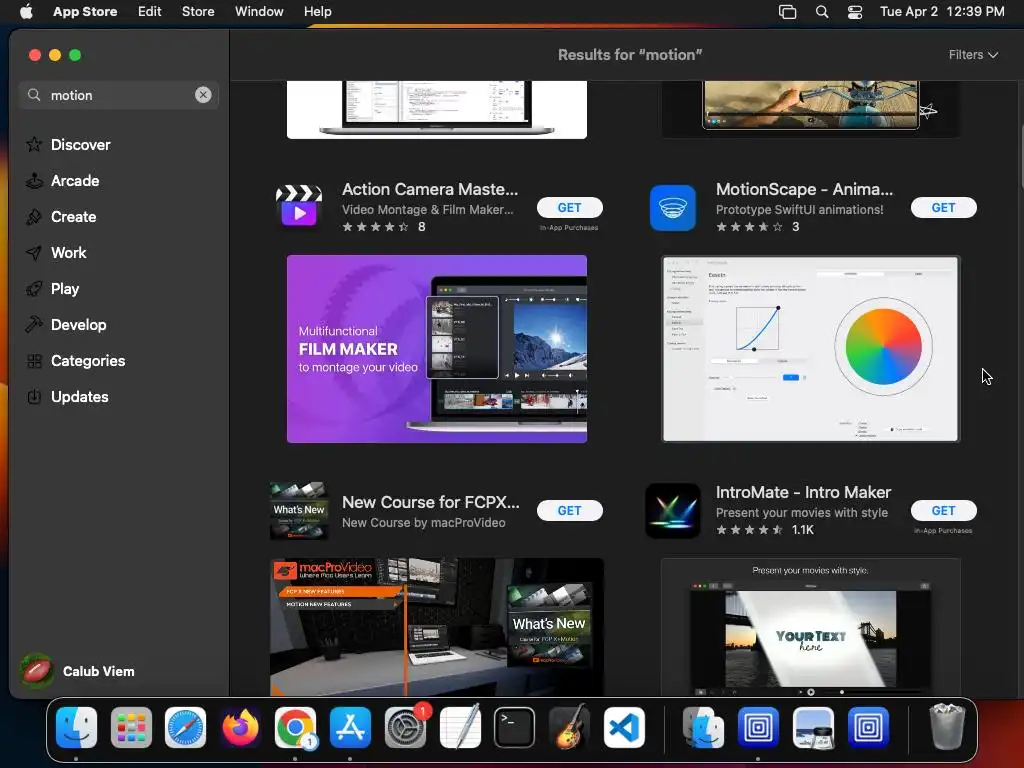Open the IntroMate app icon

coord(673,511)
